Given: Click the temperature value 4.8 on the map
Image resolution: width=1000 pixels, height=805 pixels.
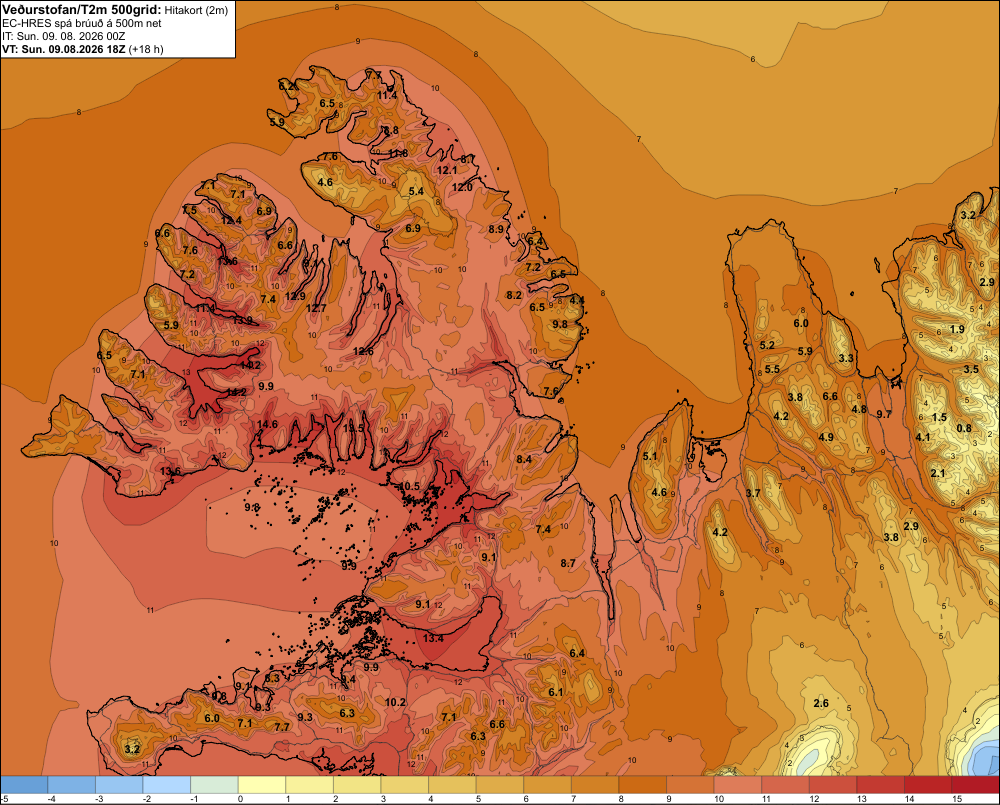Looking at the screenshot, I should (860, 409).
